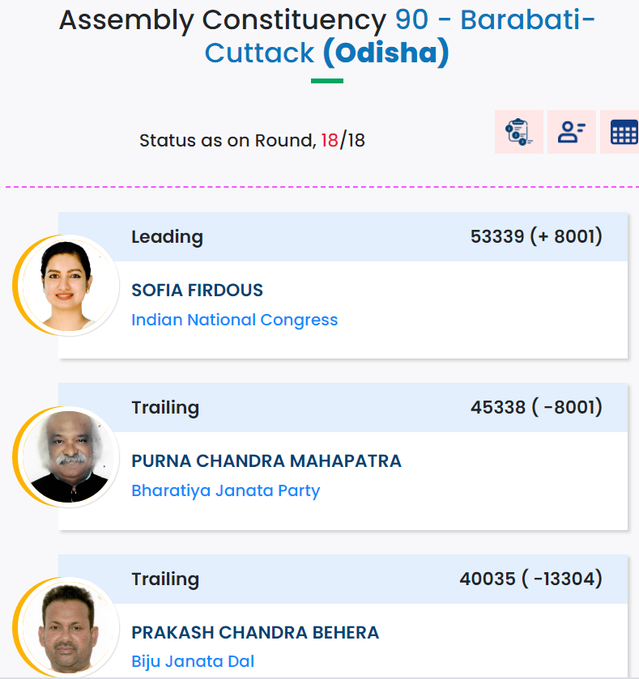This screenshot has height=679, width=639.
Task: Open the Biju Janata Dal link
Action: click(x=193, y=661)
